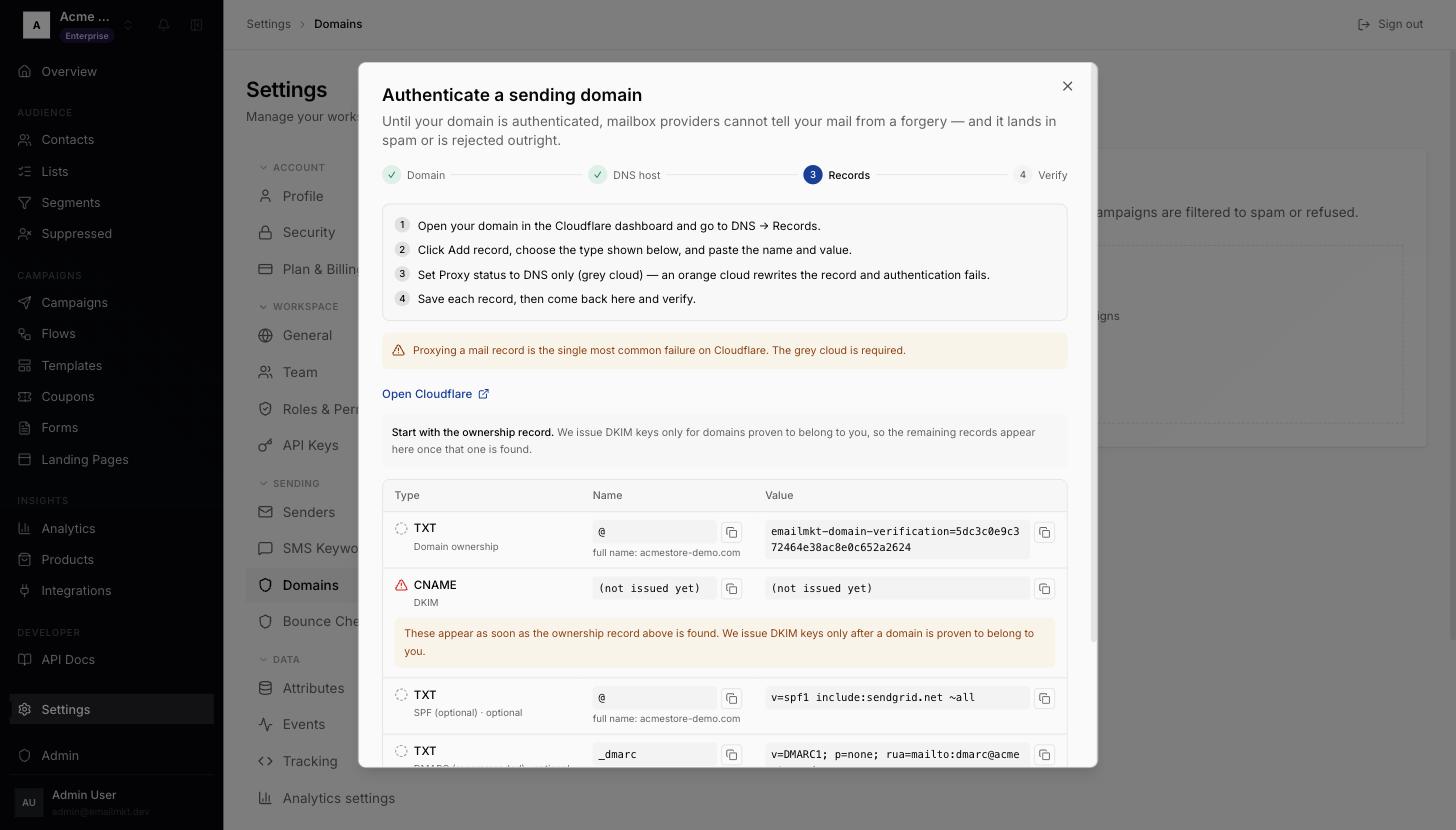Open API Docs in the sidebar
This screenshot has width=1456, height=830.
[x=112, y=660]
